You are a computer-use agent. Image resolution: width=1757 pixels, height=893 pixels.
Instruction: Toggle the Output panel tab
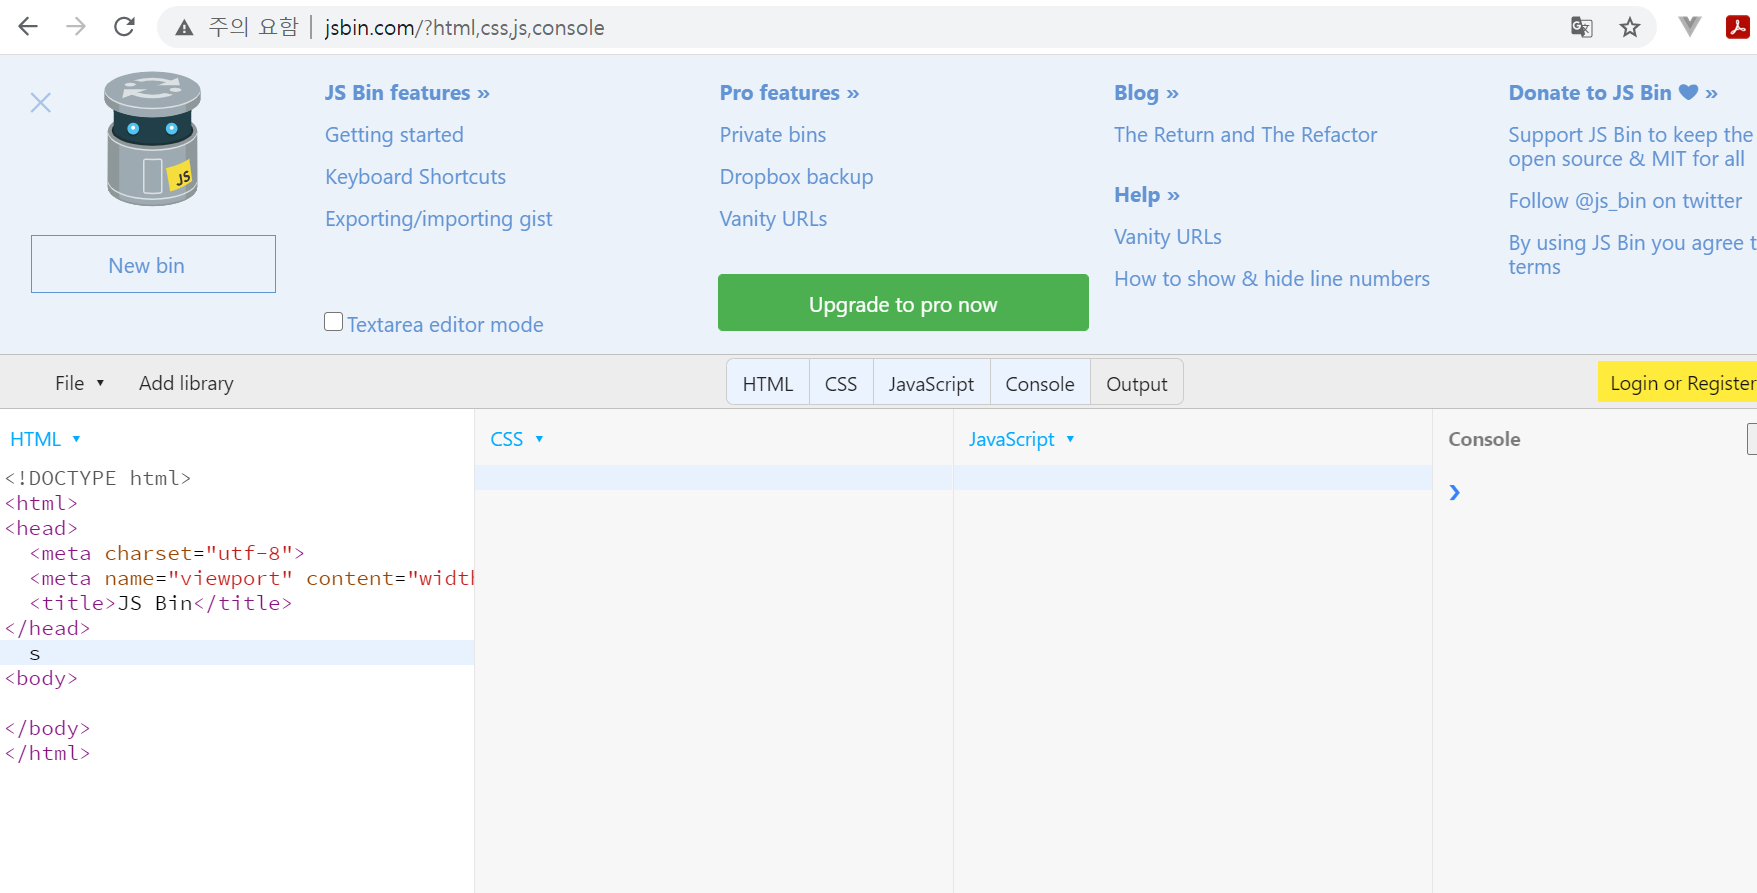tap(1137, 383)
